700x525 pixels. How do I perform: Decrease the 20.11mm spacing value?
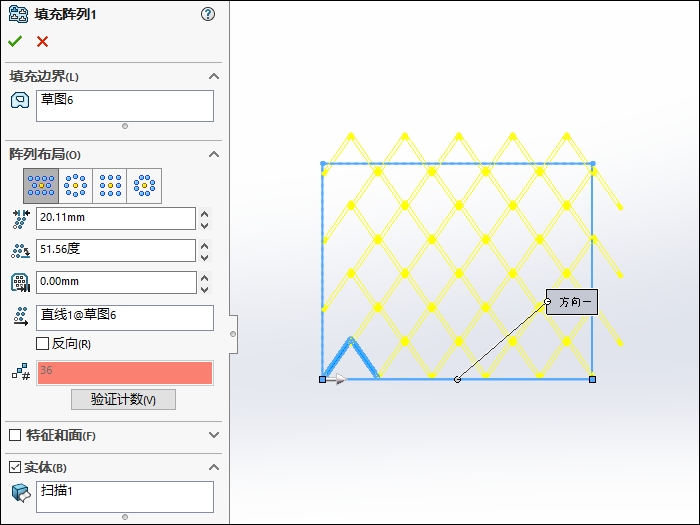[x=204, y=225]
